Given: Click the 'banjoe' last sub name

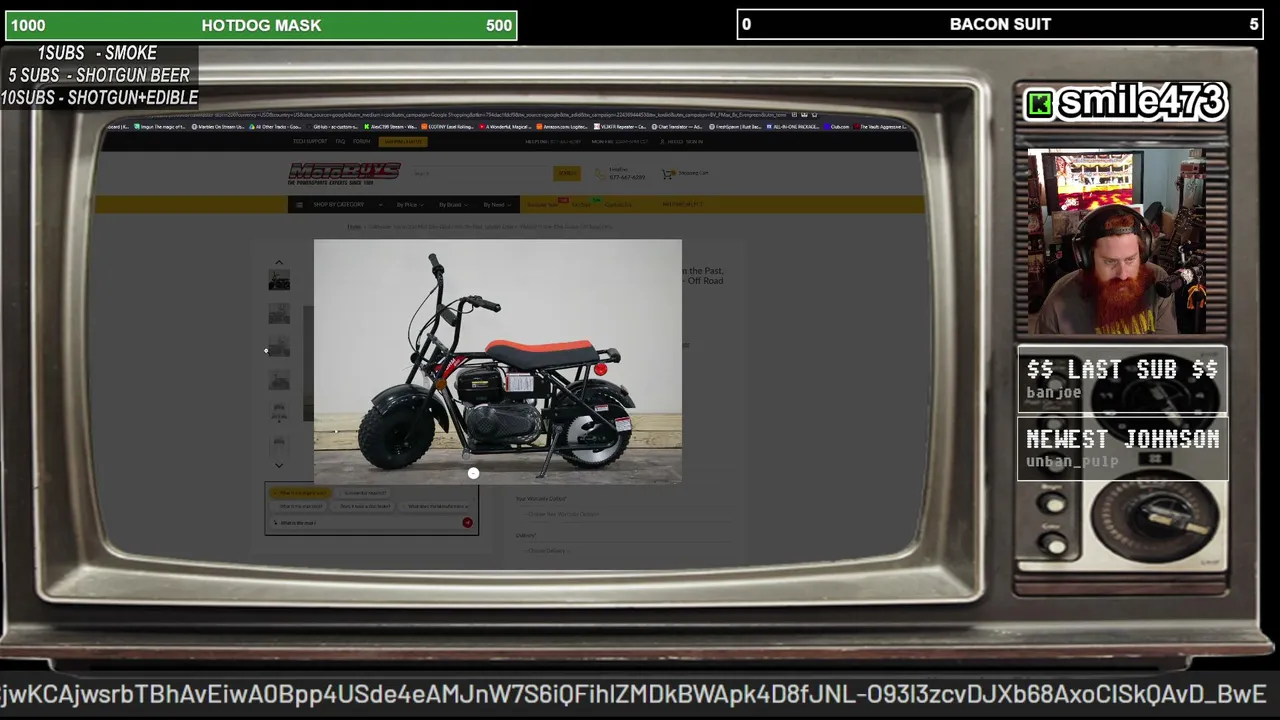Looking at the screenshot, I should coord(1054,393).
